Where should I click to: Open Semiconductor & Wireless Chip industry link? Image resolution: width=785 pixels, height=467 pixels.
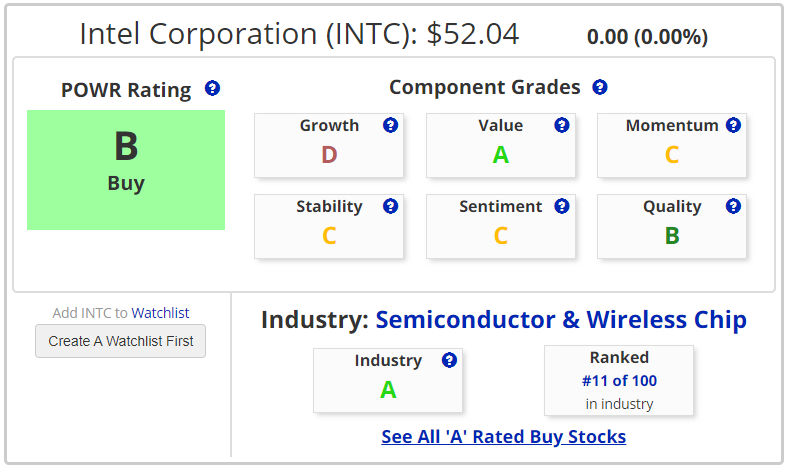[x=561, y=319]
